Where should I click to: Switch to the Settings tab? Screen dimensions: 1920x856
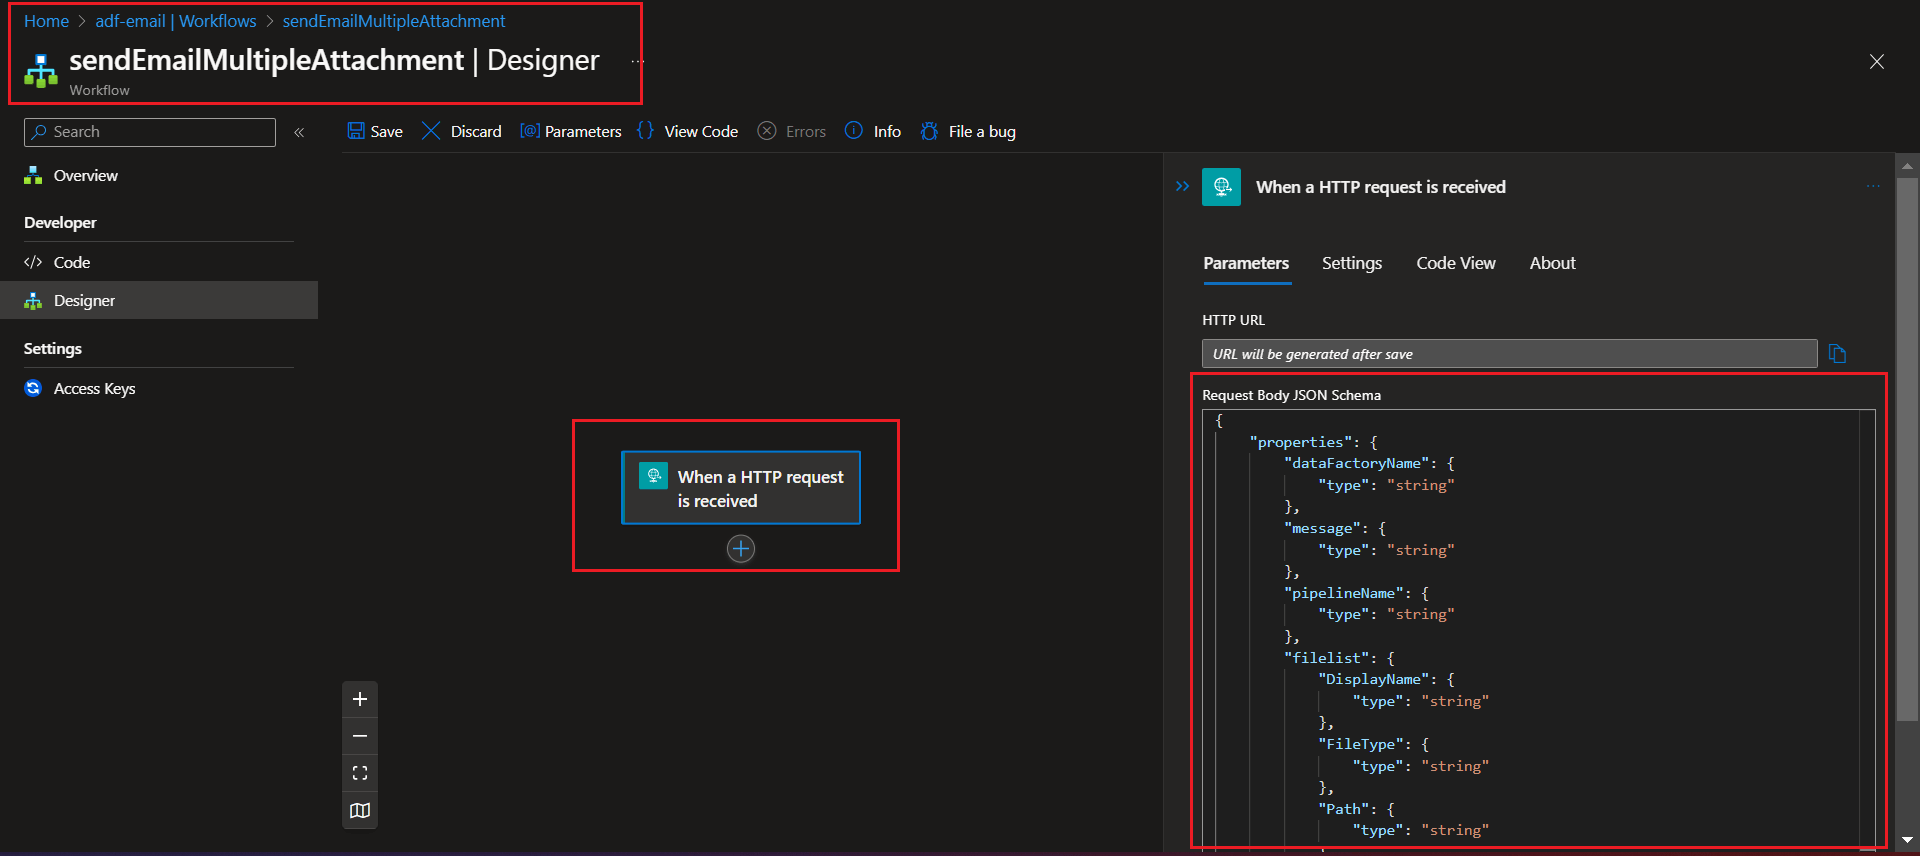(1352, 263)
